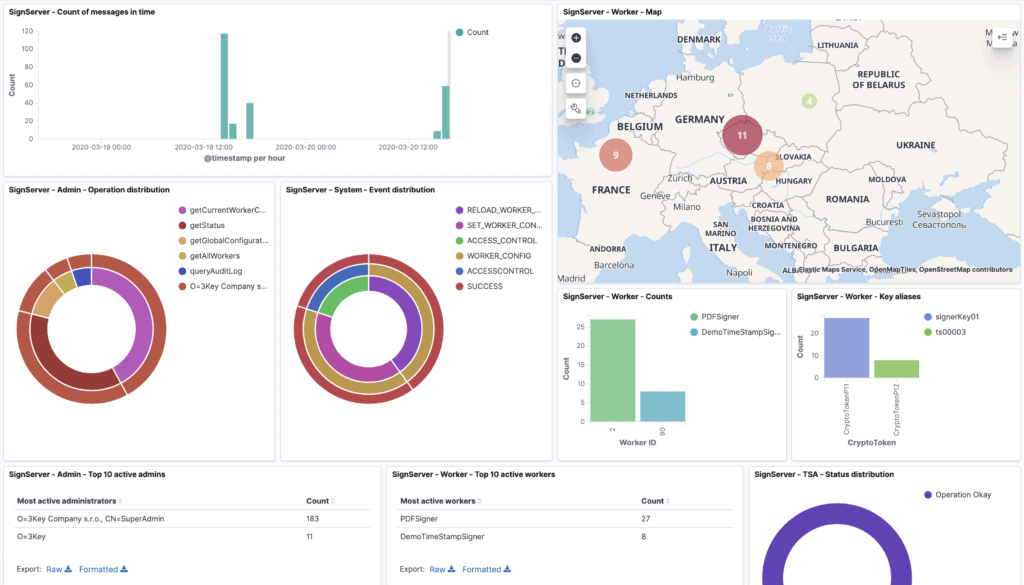Screen dimensions: 1024x585
Task: Click the getStatus legend swatch
Action: [x=183, y=225]
